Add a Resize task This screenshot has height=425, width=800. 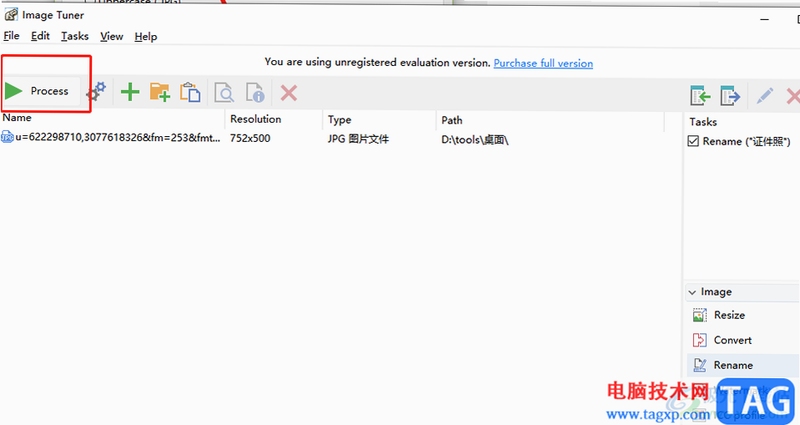click(x=730, y=315)
